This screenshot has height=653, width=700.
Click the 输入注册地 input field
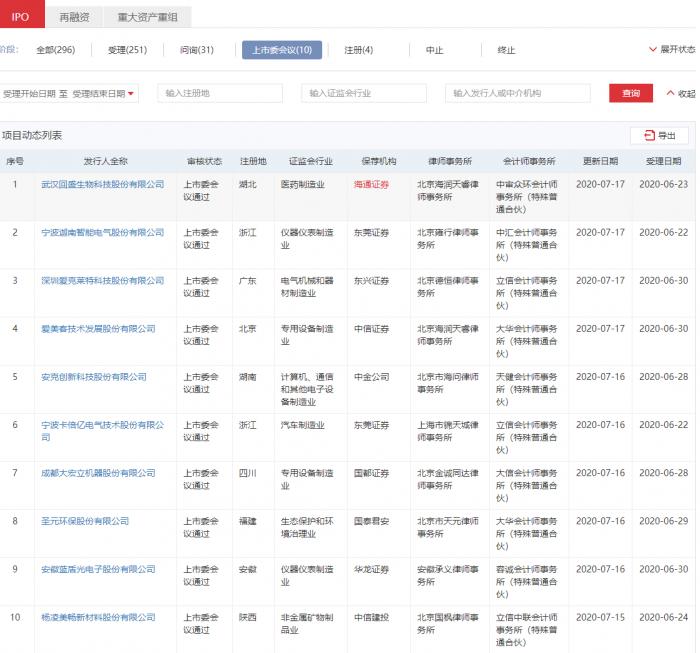(220, 93)
